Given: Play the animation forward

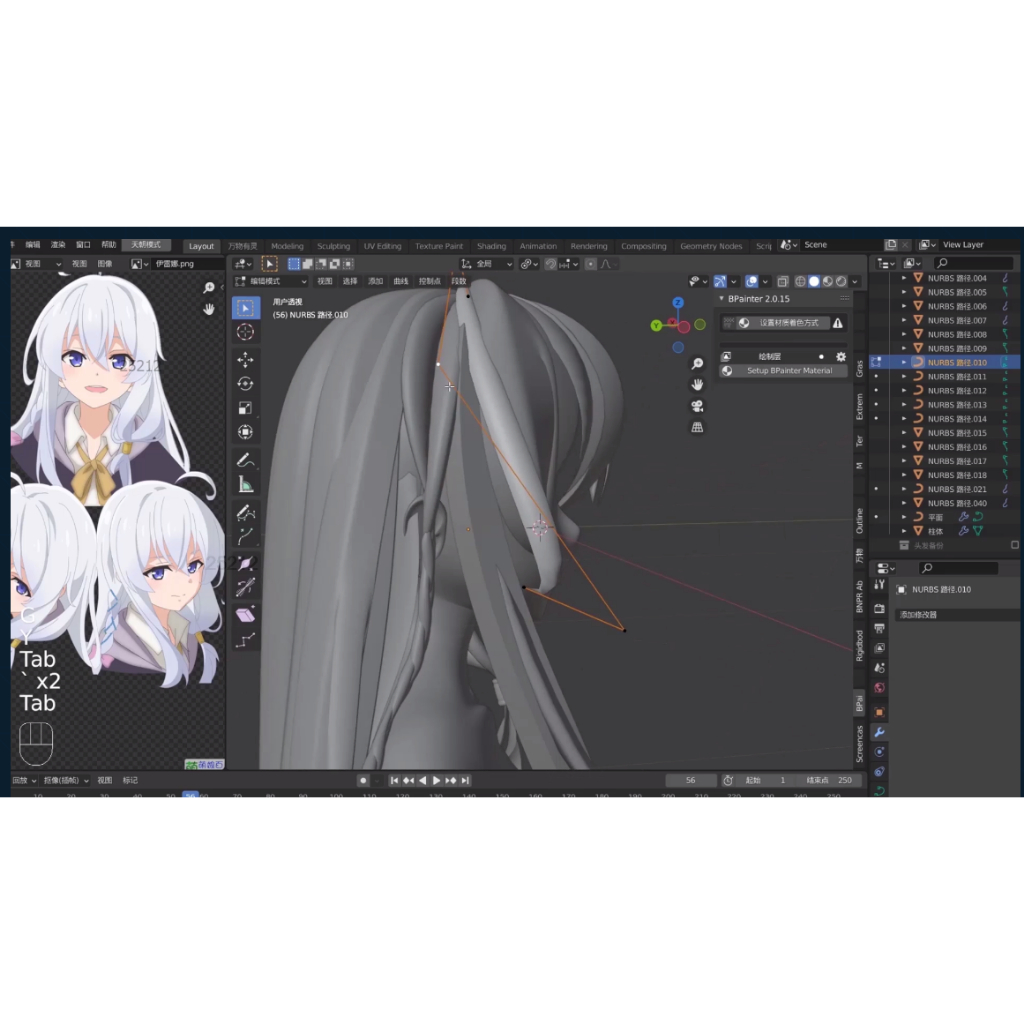Looking at the screenshot, I should [436, 780].
